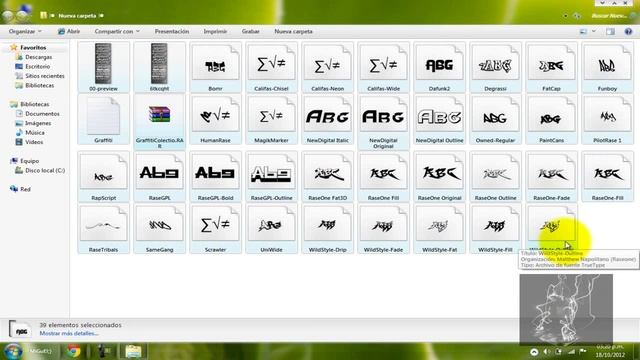Screen dimensions: 640x360
Task: Select the Scrawler font file
Action: point(215,229)
